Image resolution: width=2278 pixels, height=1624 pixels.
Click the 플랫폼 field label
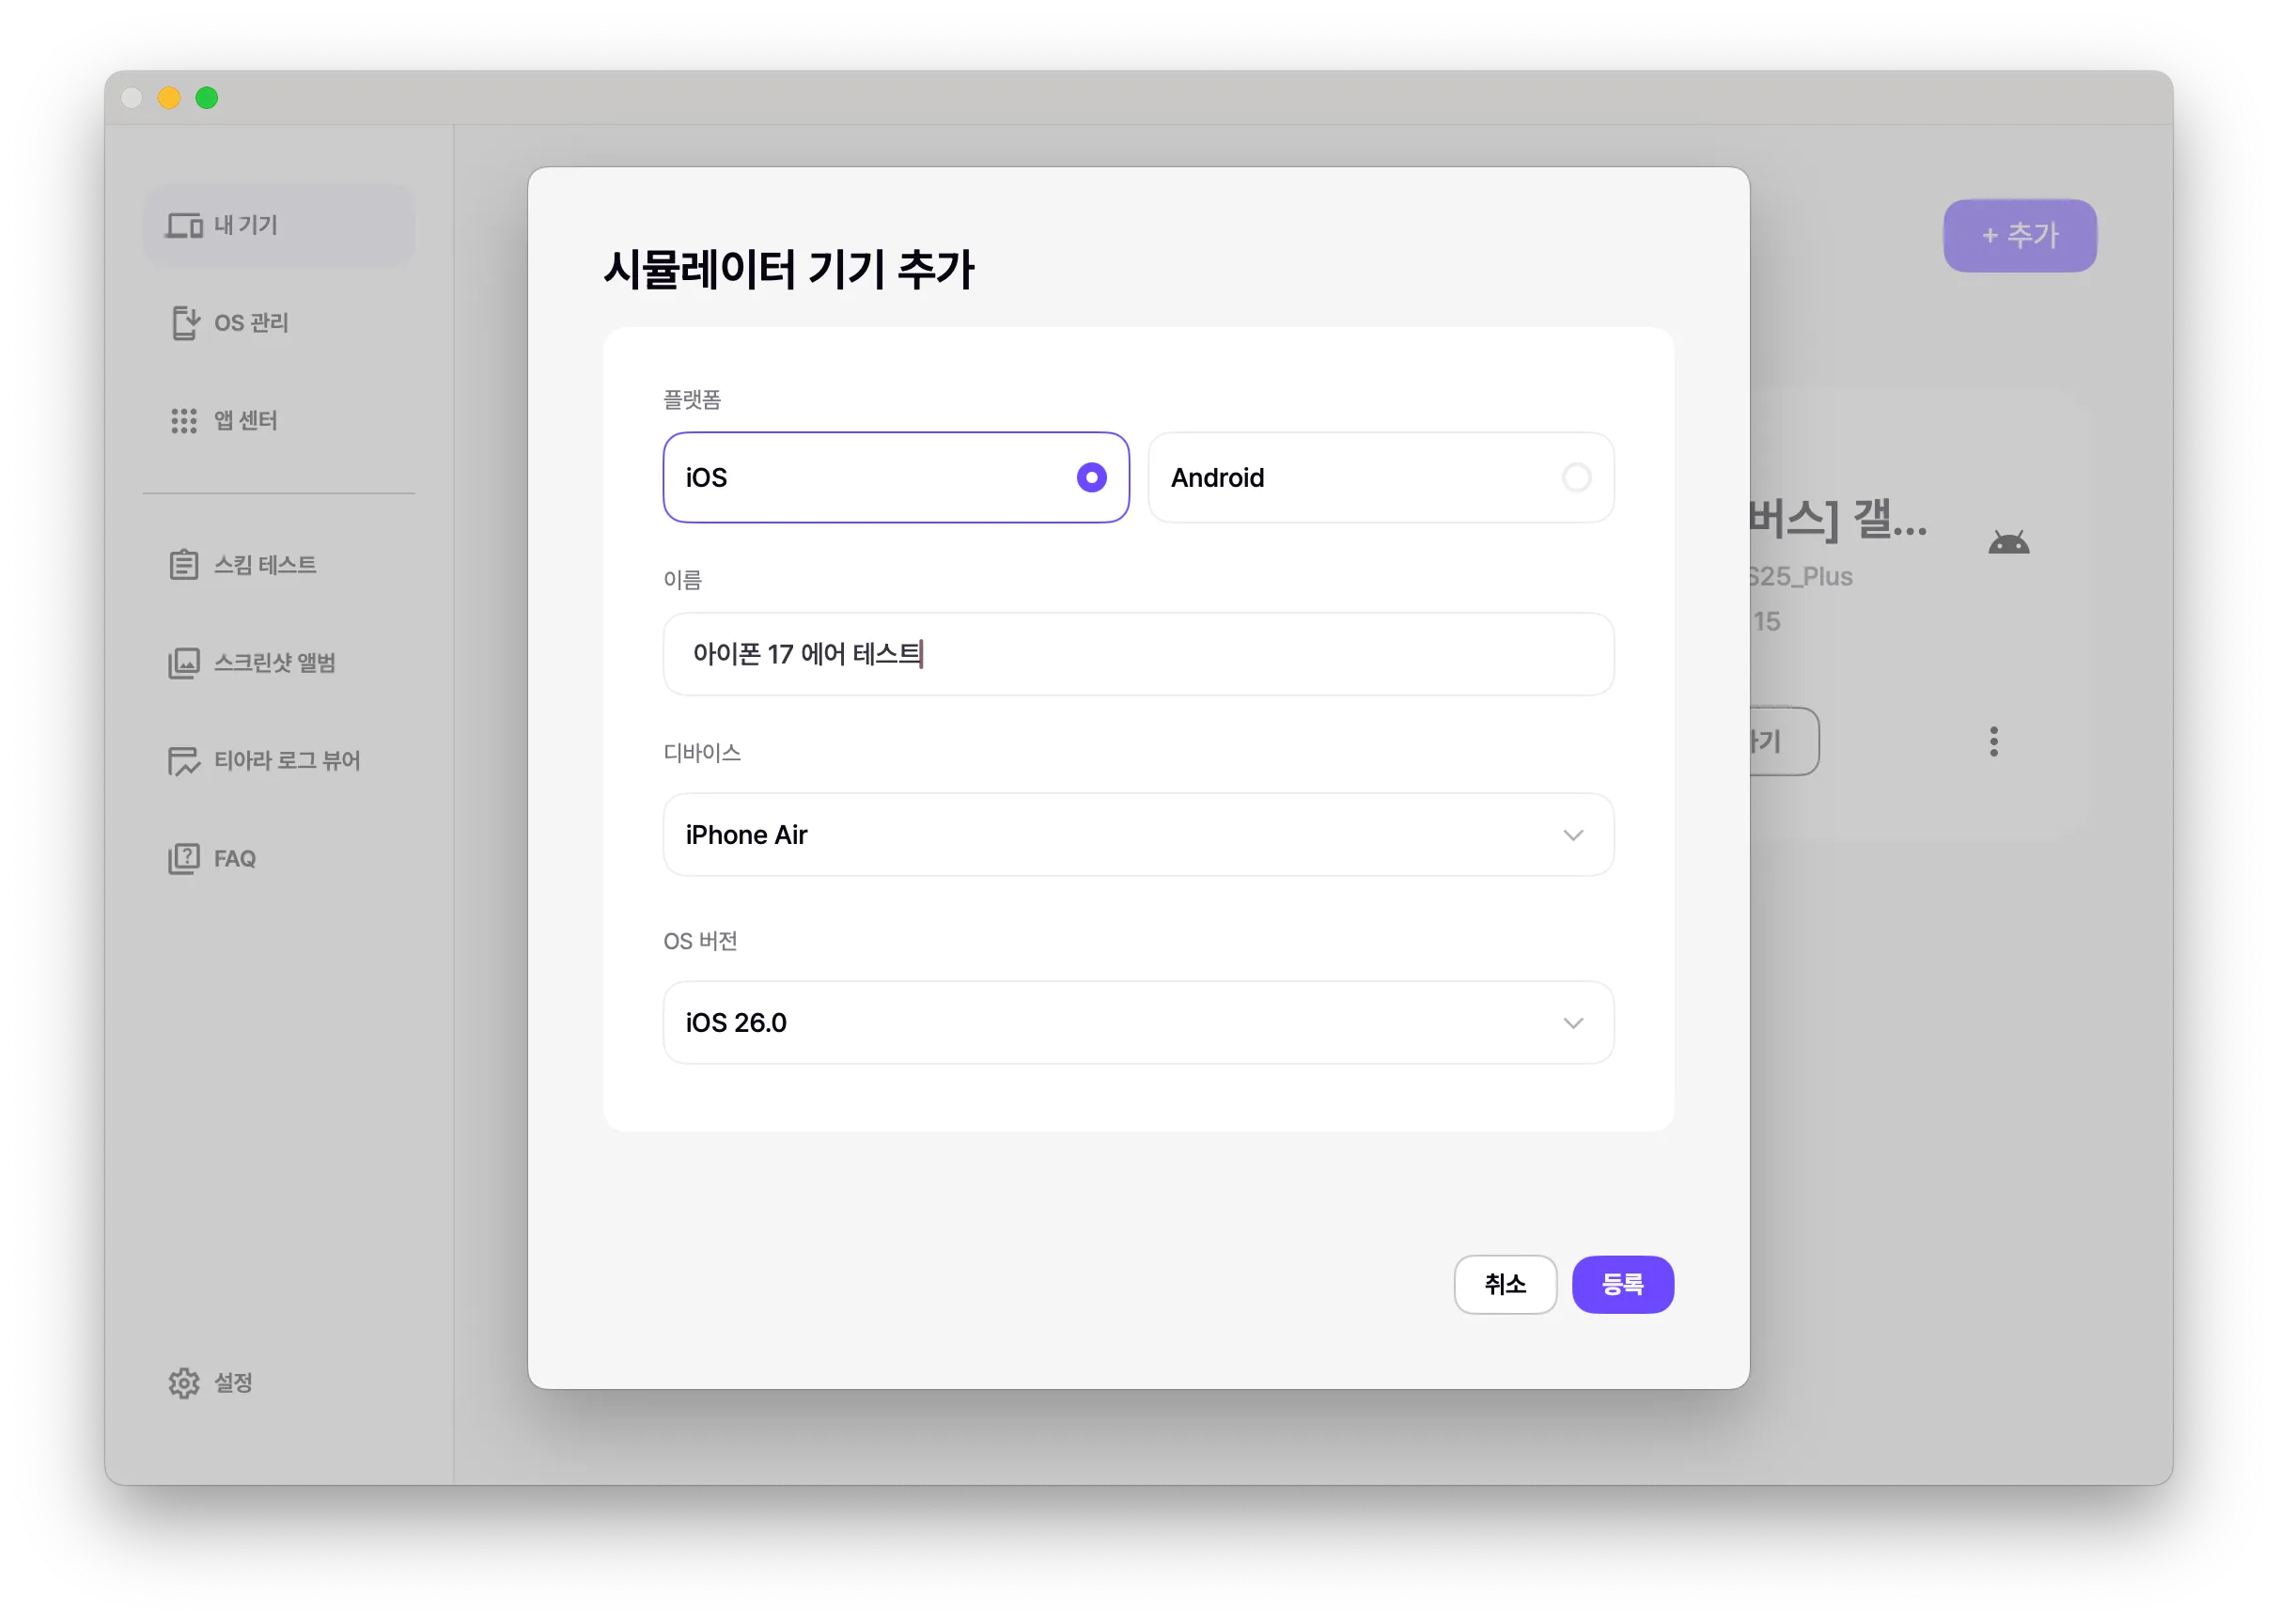692,400
